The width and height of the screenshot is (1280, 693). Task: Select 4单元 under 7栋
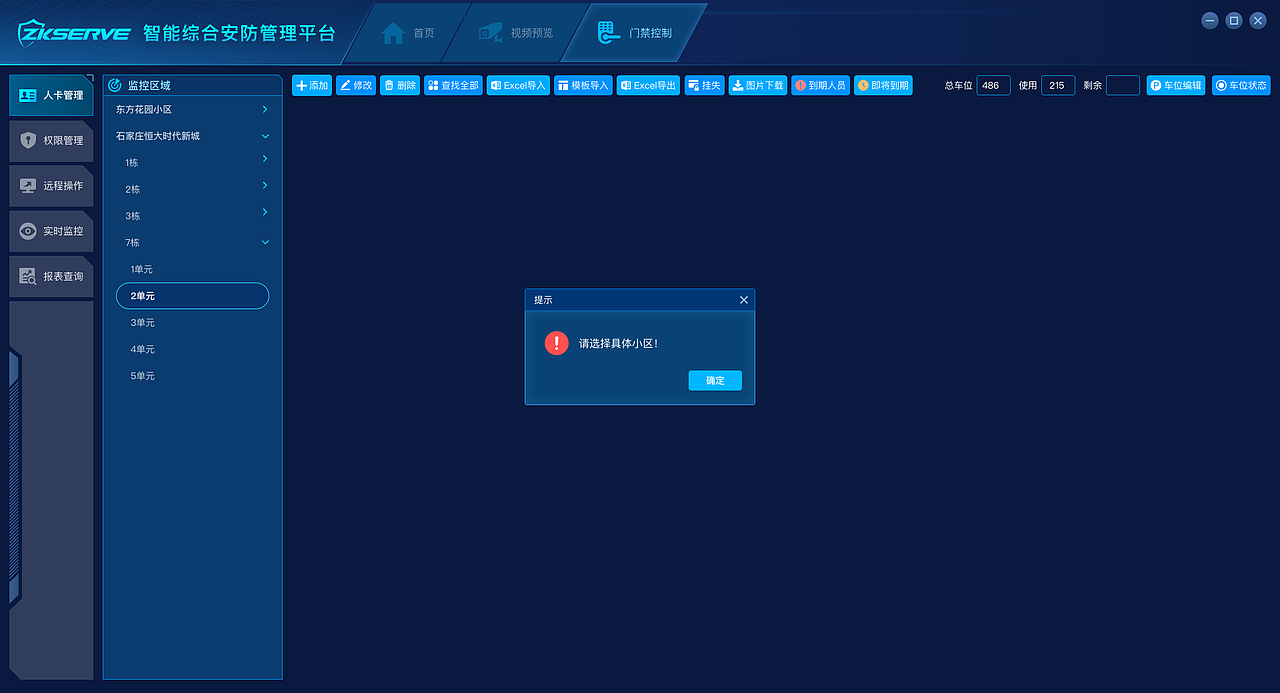click(142, 350)
